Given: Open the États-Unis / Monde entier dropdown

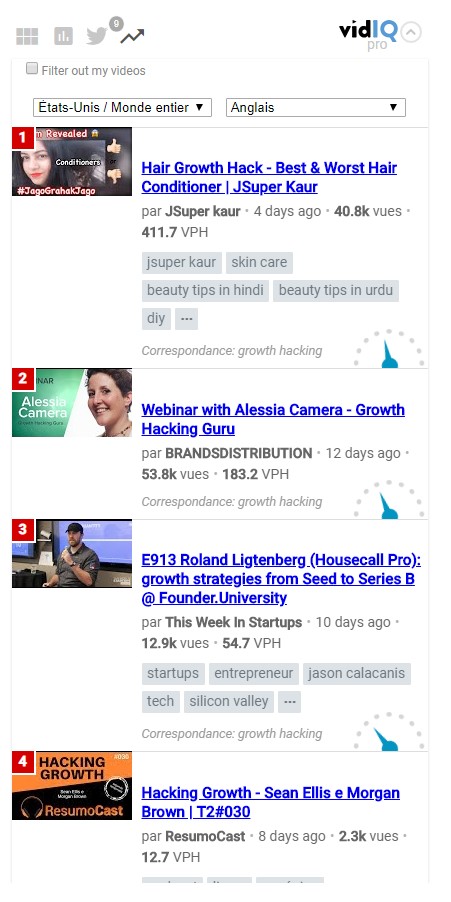Looking at the screenshot, I should (123, 108).
